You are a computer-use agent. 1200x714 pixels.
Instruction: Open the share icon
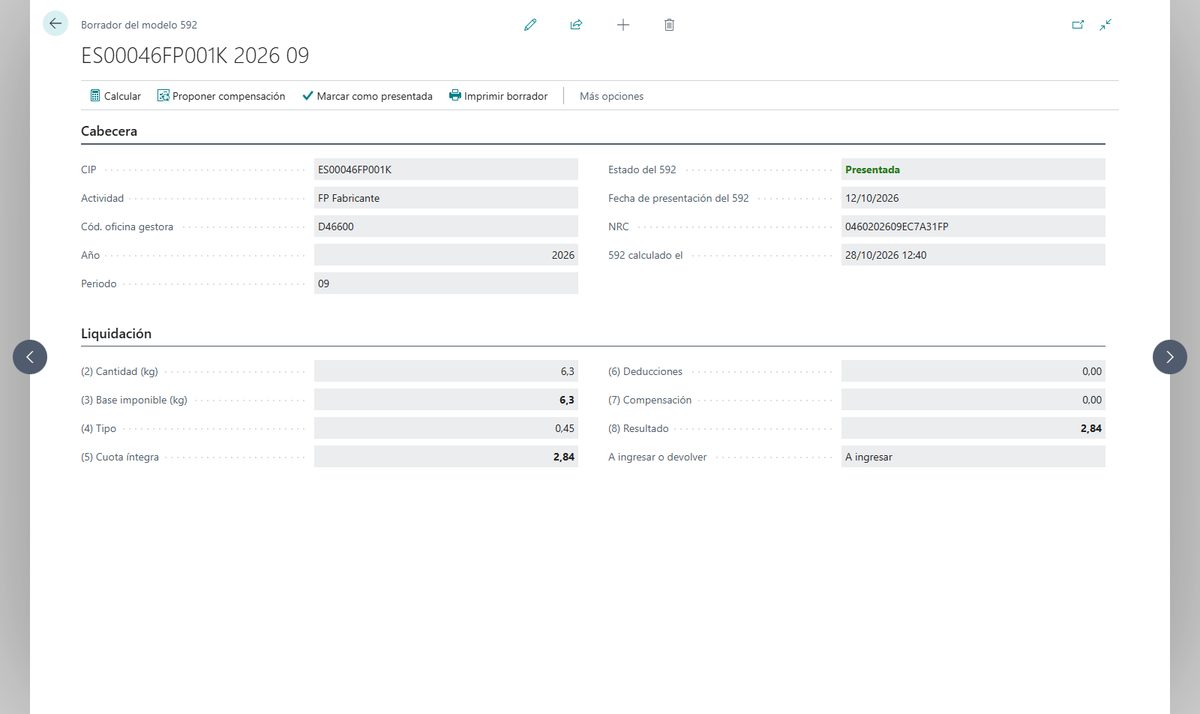pyautogui.click(x=576, y=25)
